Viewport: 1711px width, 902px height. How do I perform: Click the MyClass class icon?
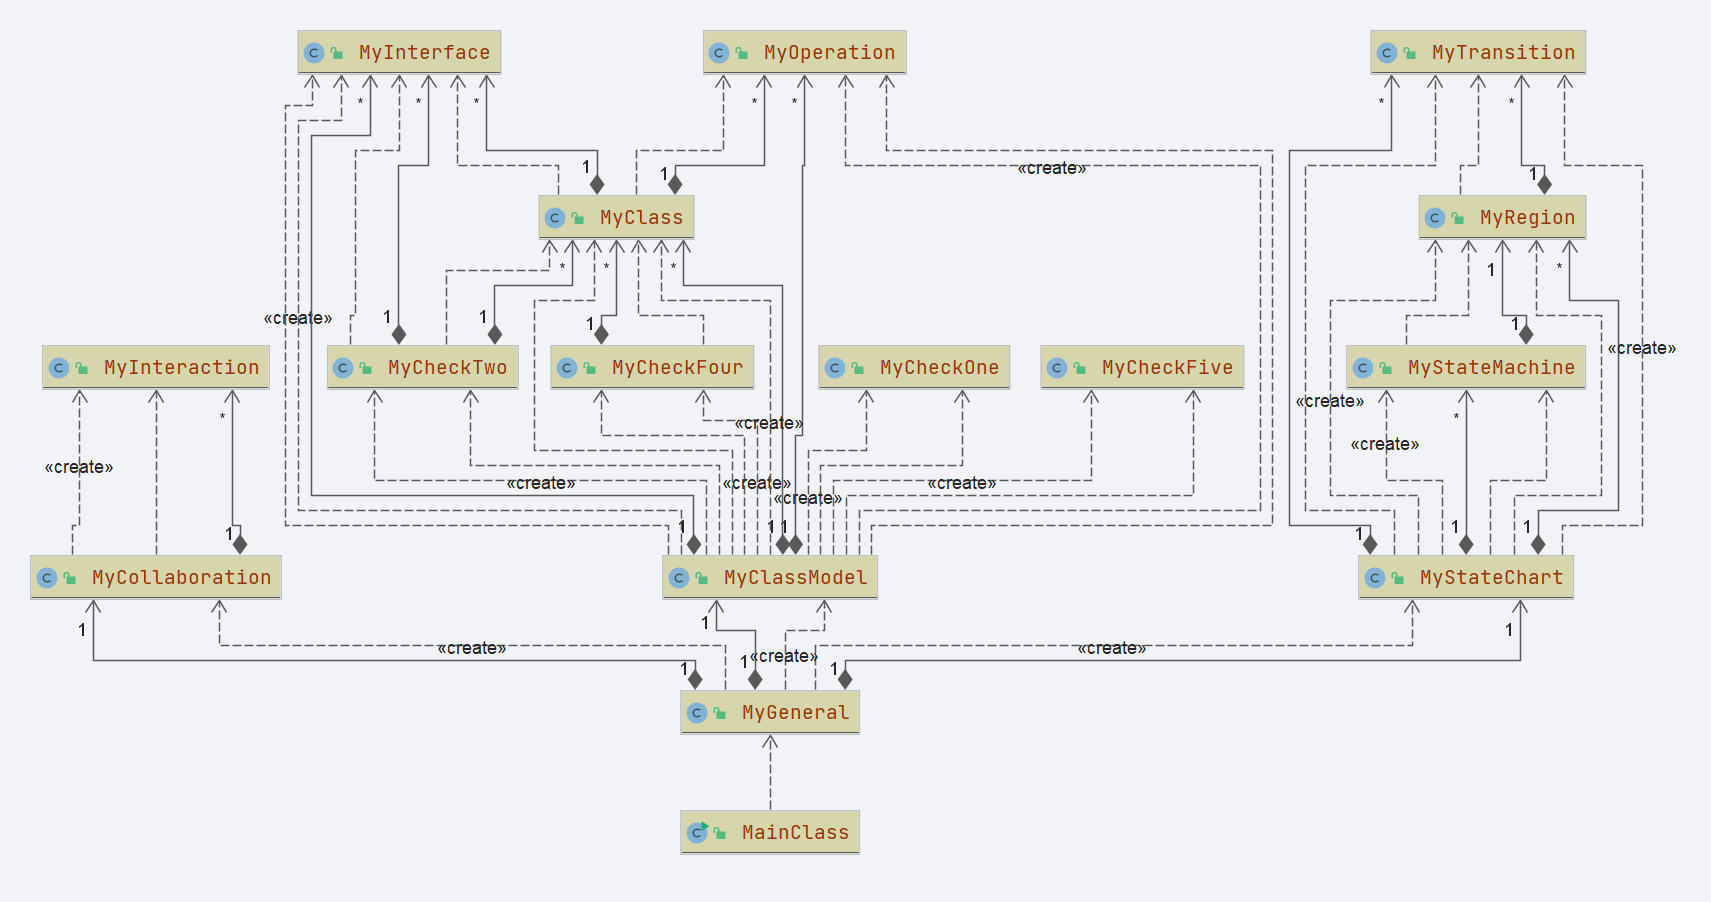[x=555, y=218]
